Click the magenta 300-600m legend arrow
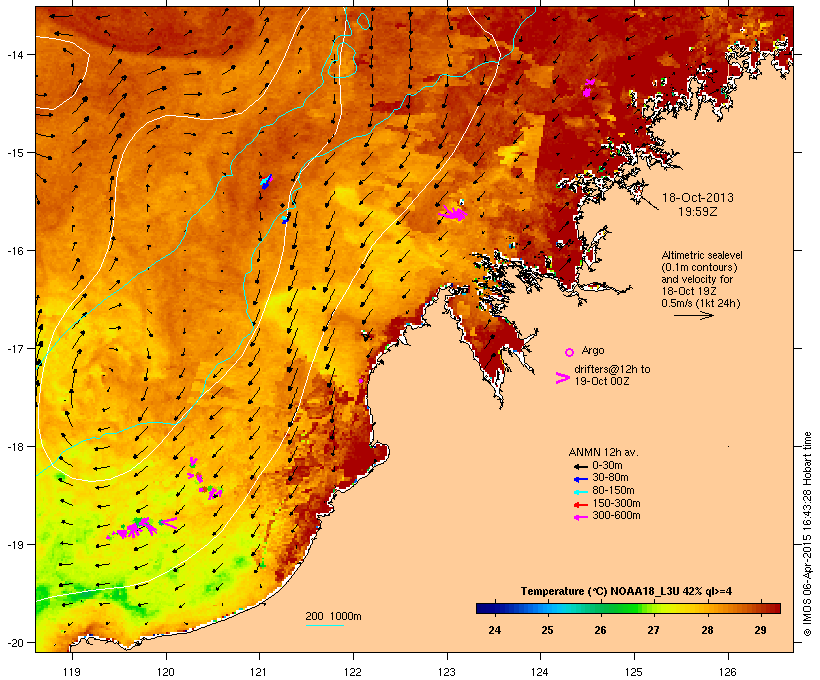 click(x=580, y=517)
